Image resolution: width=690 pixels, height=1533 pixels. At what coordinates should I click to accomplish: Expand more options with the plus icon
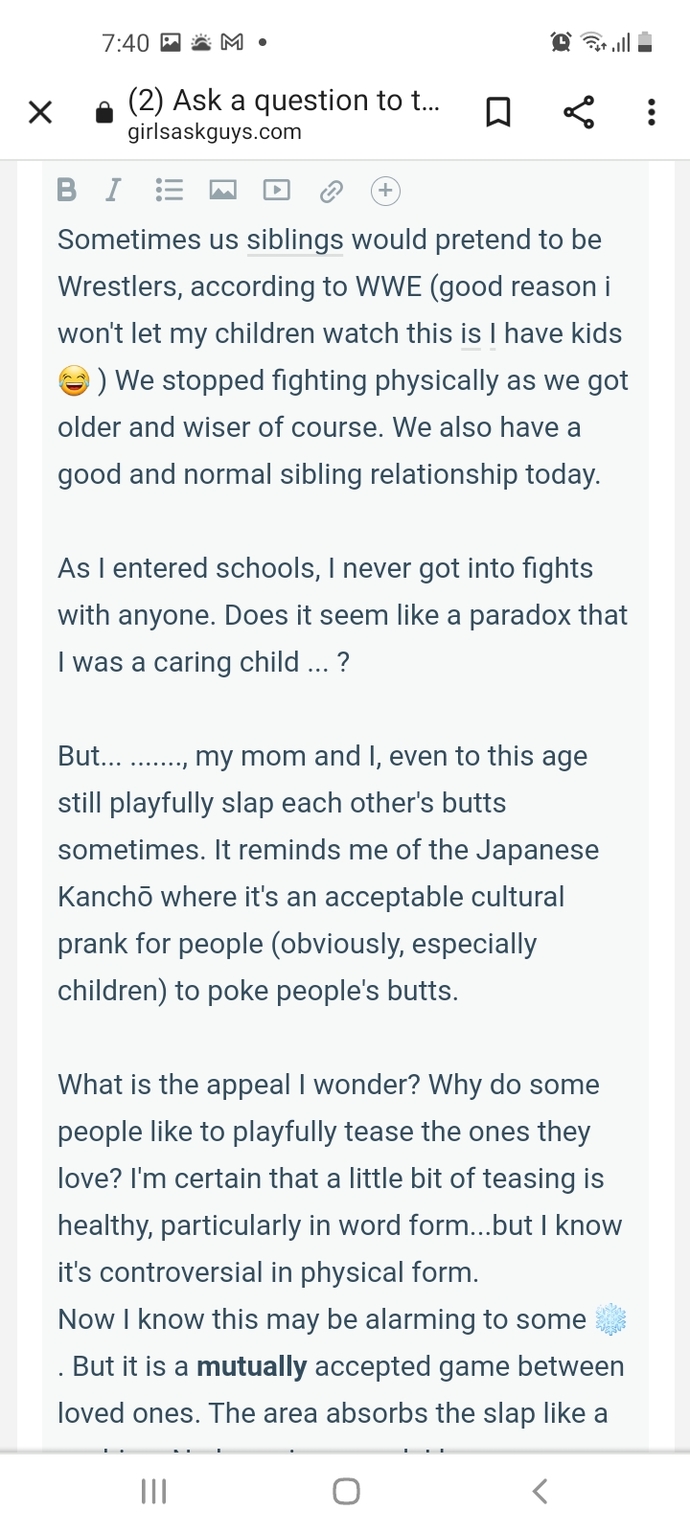(x=386, y=190)
